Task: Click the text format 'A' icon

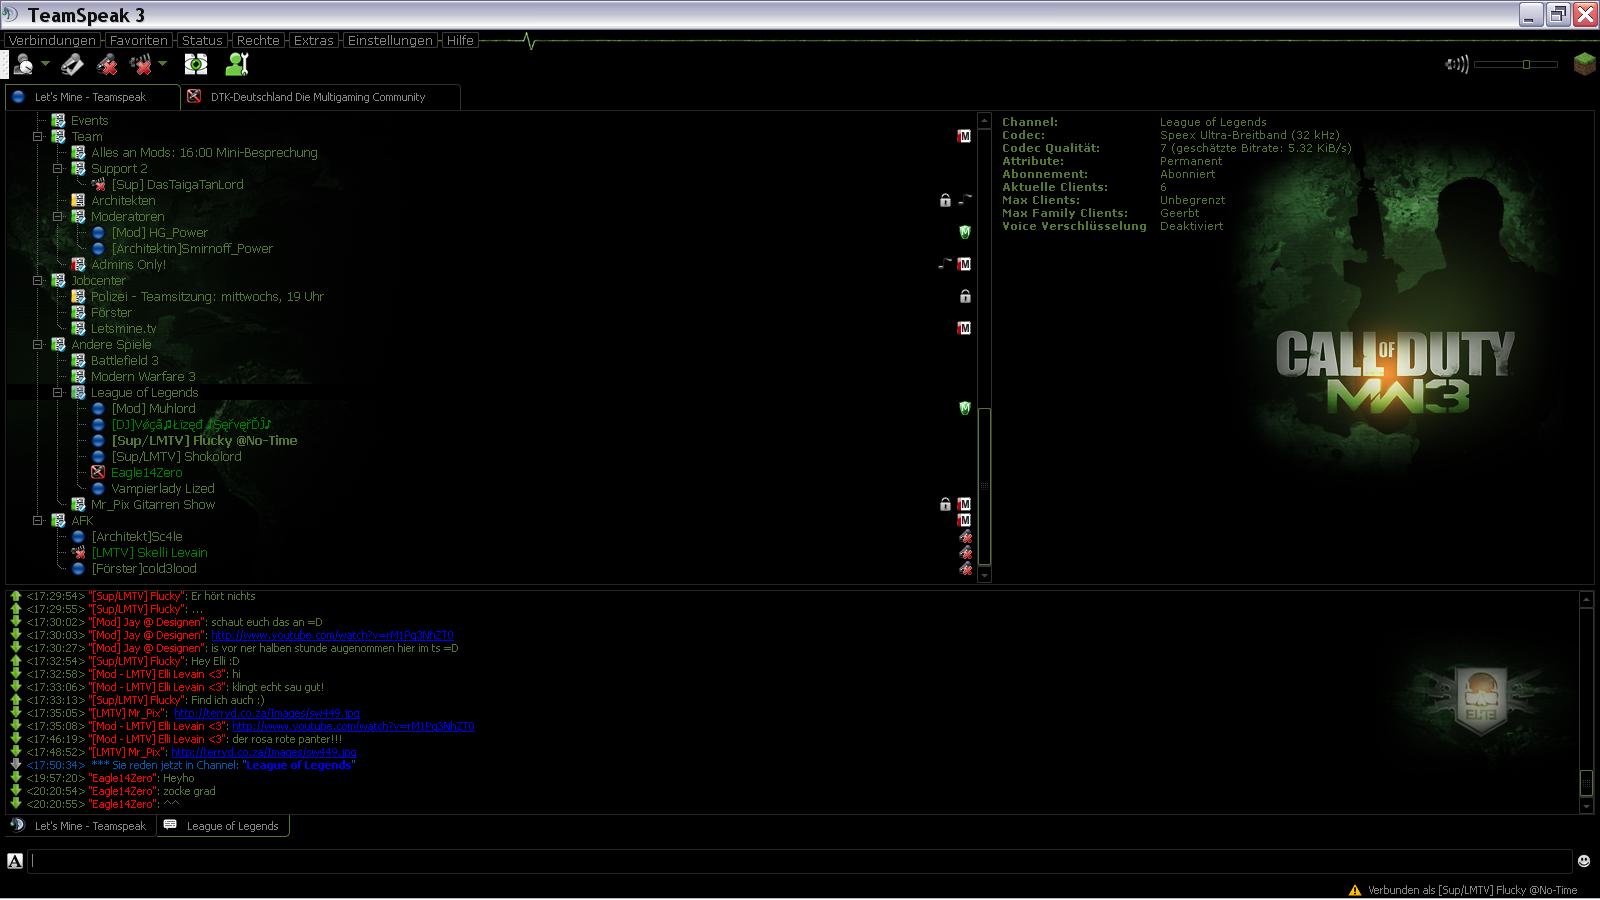Action: click(15, 861)
